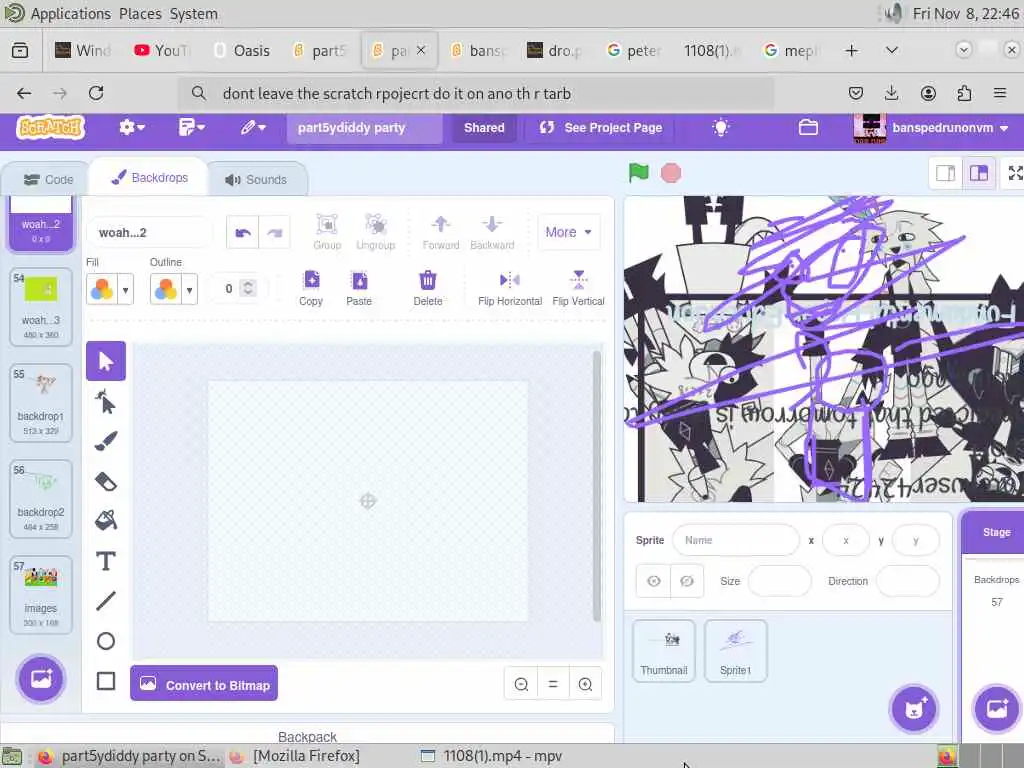
Task: Zoom in the paint canvas
Action: point(585,684)
